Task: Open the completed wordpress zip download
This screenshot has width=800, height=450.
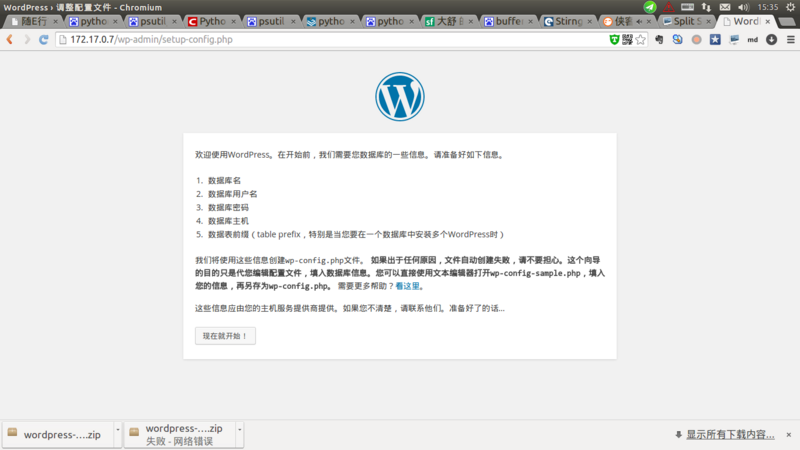Action: click(x=58, y=435)
